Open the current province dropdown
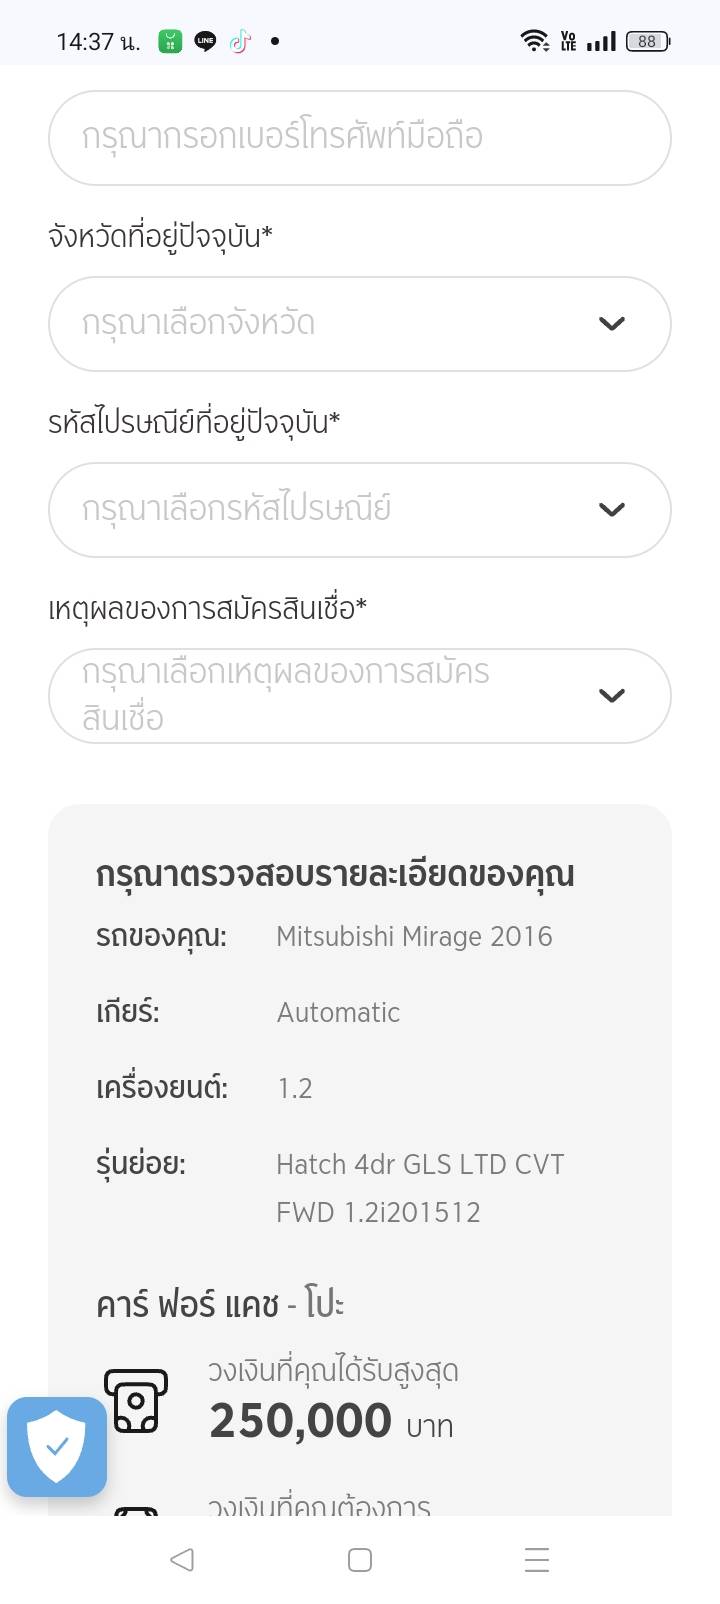720x1604 pixels. point(359,324)
